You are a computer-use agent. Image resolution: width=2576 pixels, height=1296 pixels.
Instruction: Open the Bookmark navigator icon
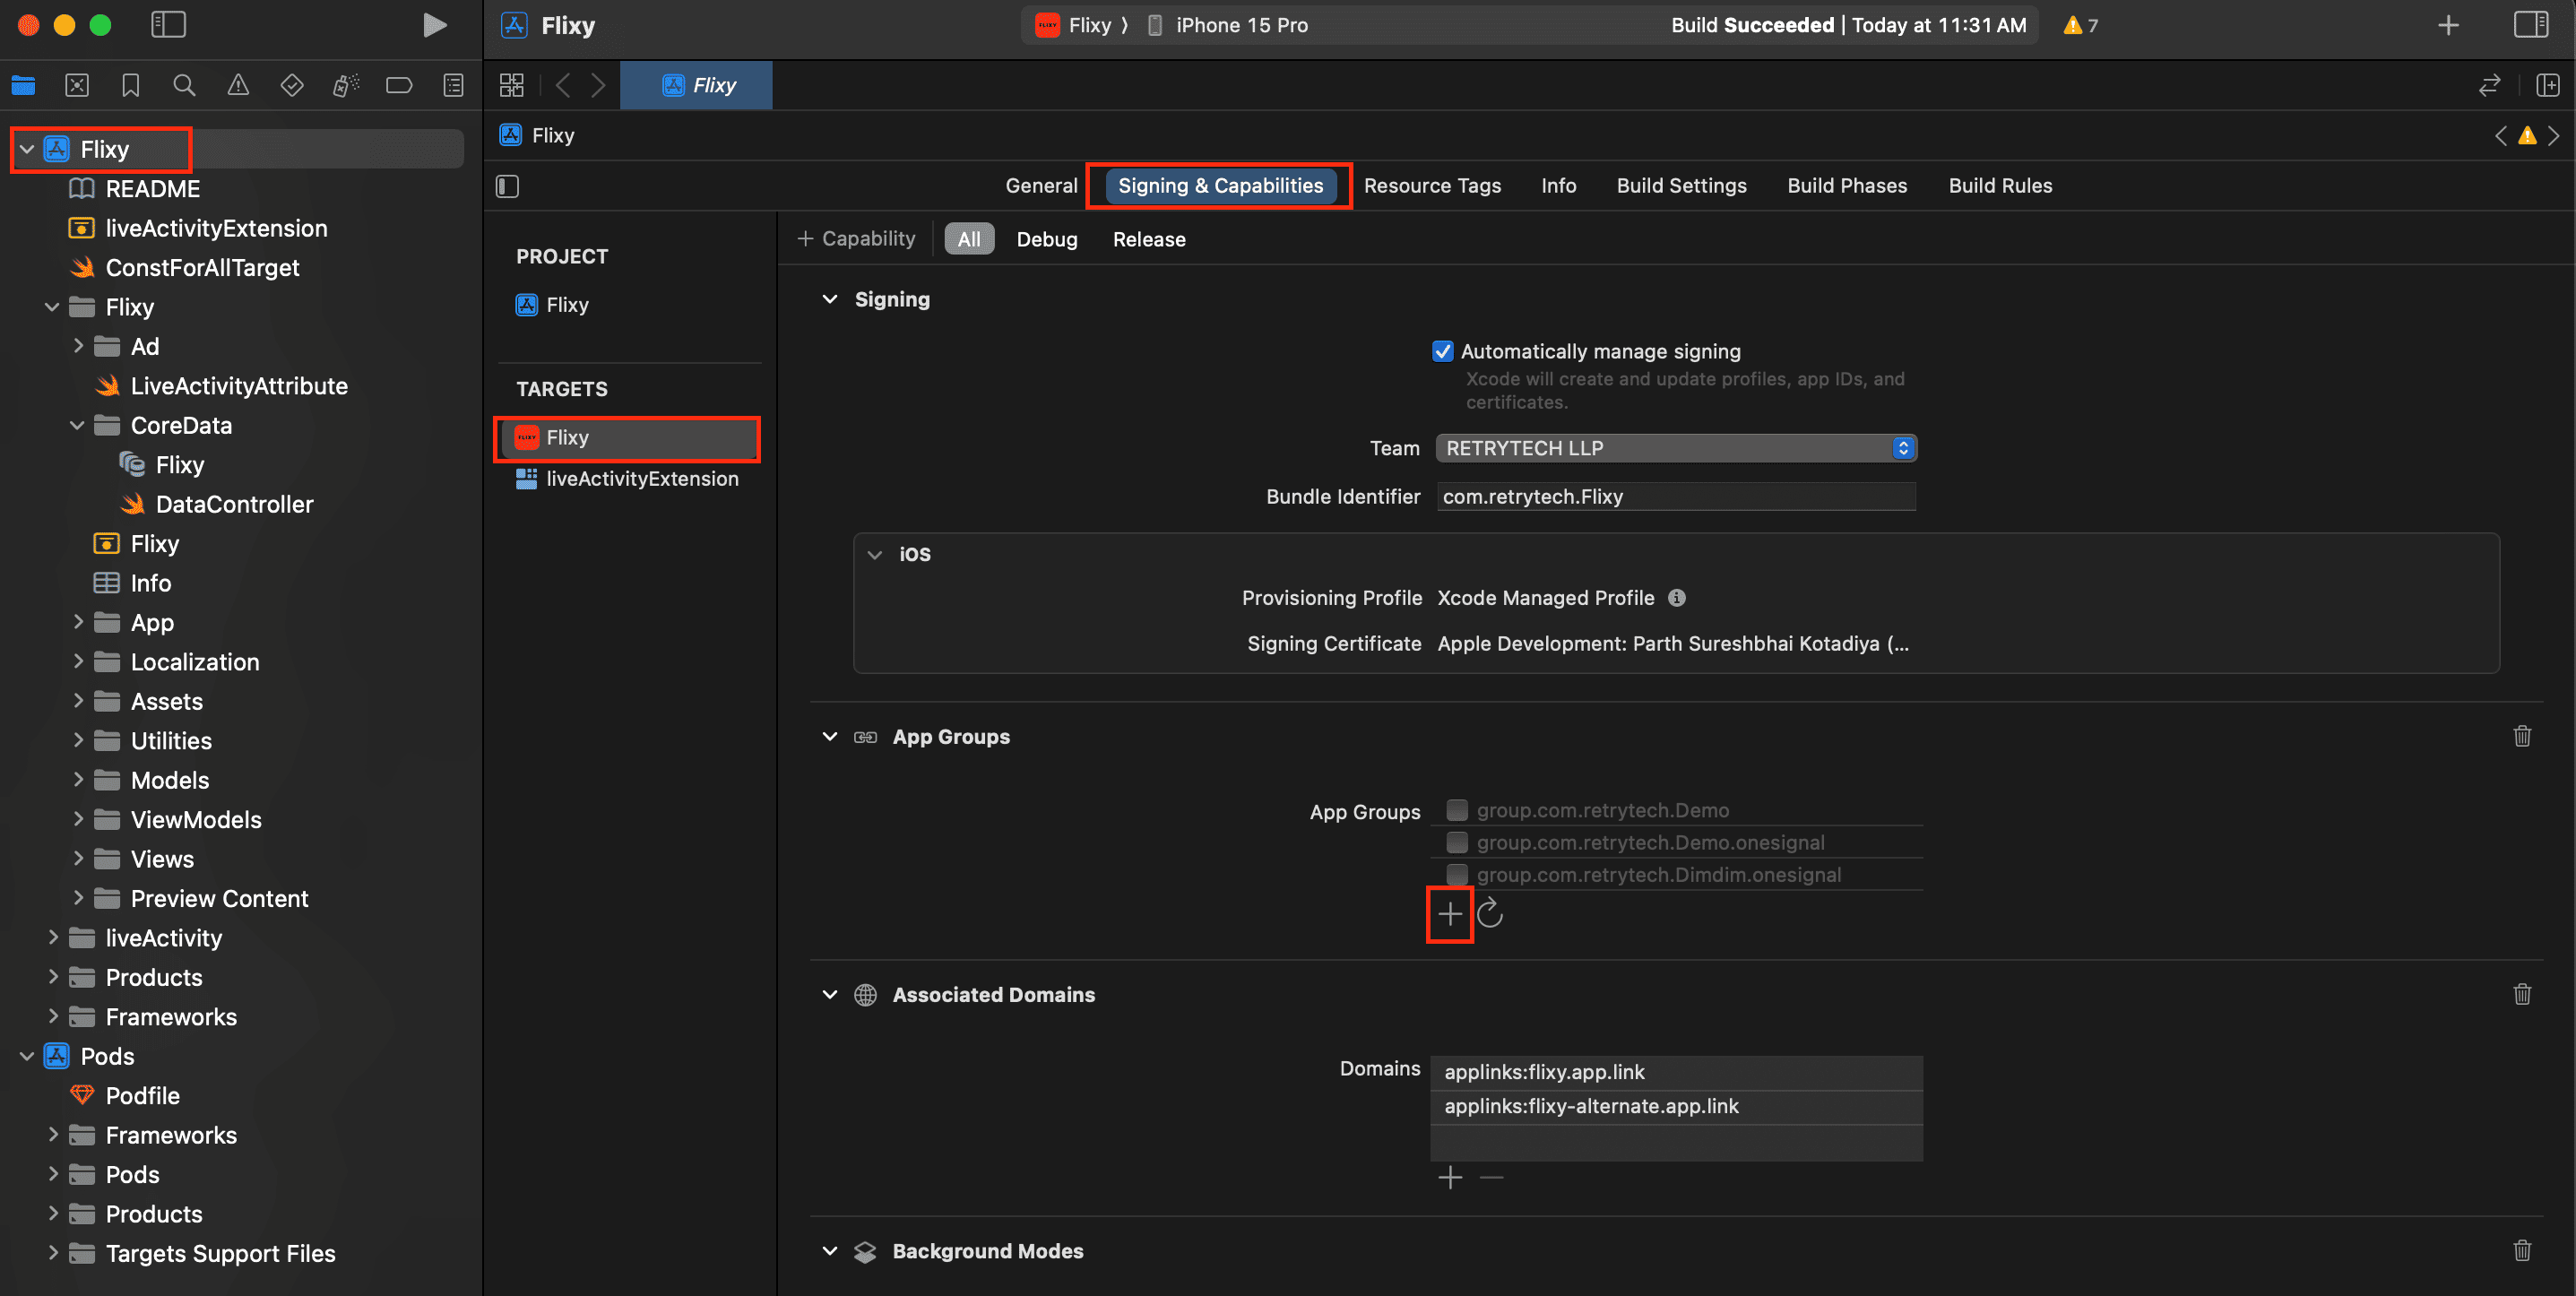(x=130, y=85)
